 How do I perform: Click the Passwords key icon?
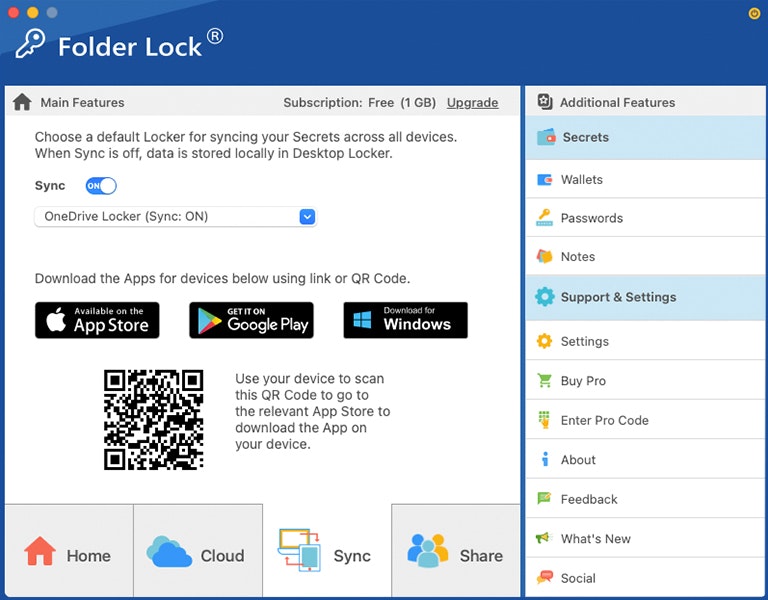pyautogui.click(x=544, y=217)
